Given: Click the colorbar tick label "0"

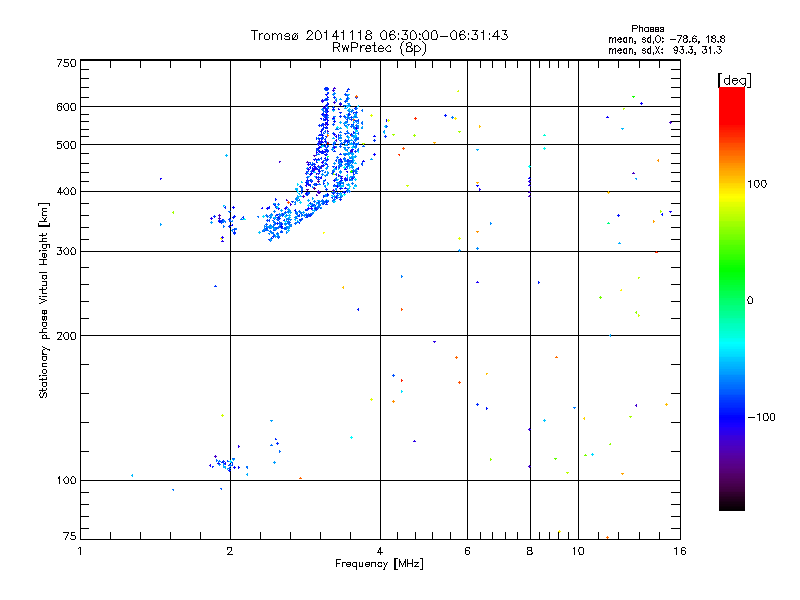Looking at the screenshot, I should [x=750, y=301].
